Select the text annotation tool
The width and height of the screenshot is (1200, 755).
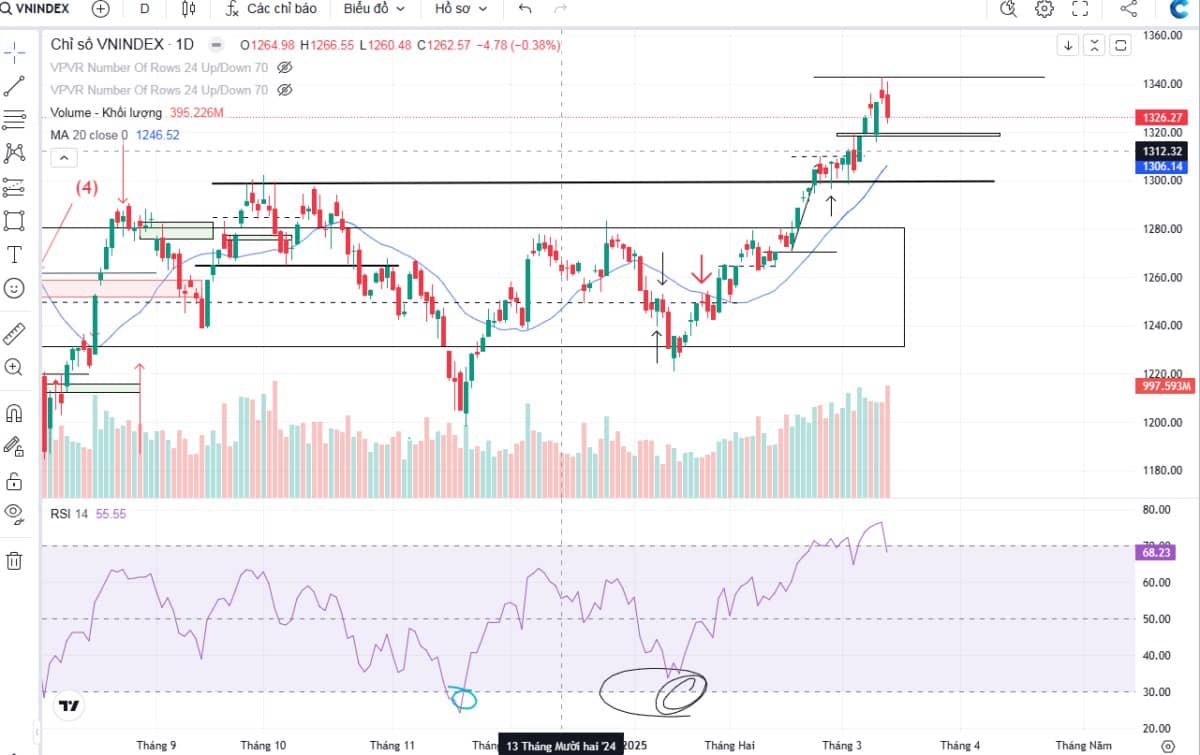point(14,254)
